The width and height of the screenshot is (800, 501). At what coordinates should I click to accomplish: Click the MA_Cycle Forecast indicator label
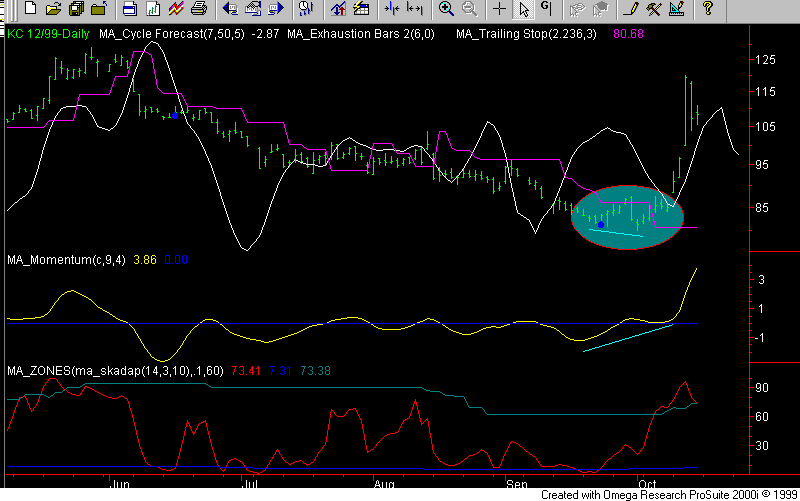point(170,35)
